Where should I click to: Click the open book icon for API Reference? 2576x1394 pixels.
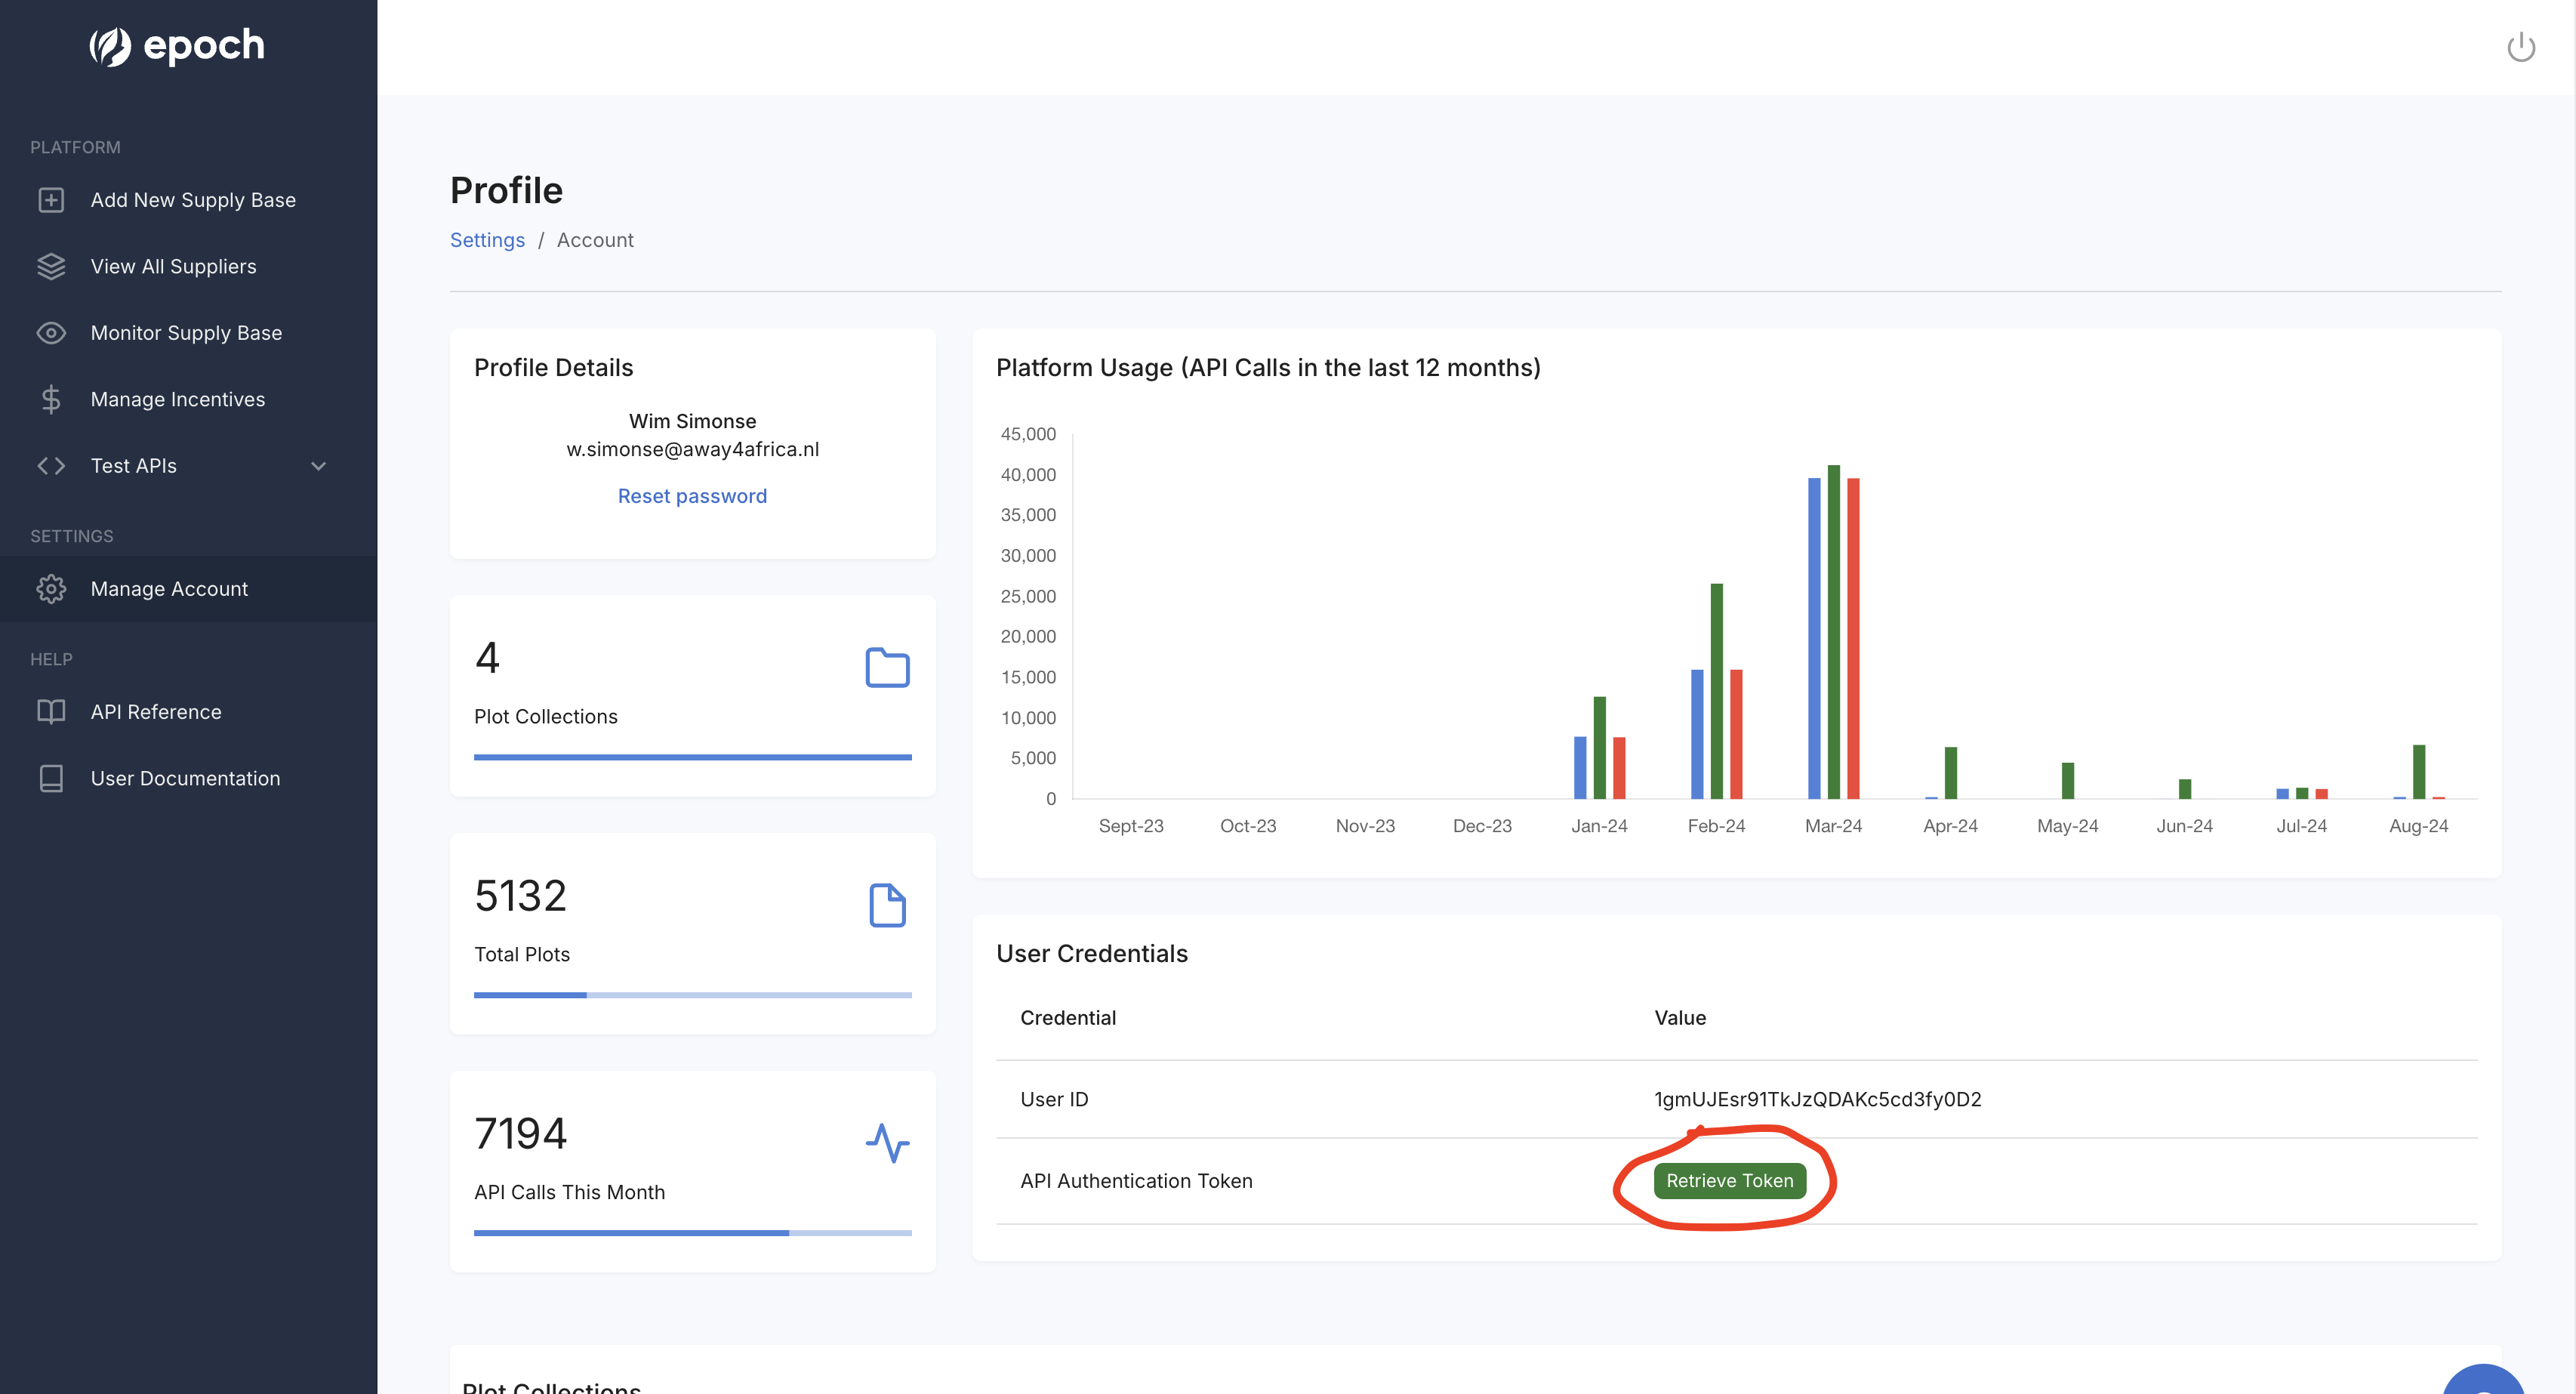pos(51,712)
